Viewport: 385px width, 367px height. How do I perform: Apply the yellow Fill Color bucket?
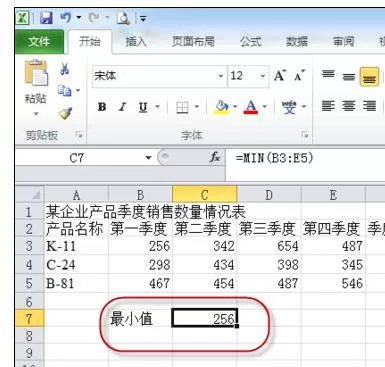coord(222,107)
